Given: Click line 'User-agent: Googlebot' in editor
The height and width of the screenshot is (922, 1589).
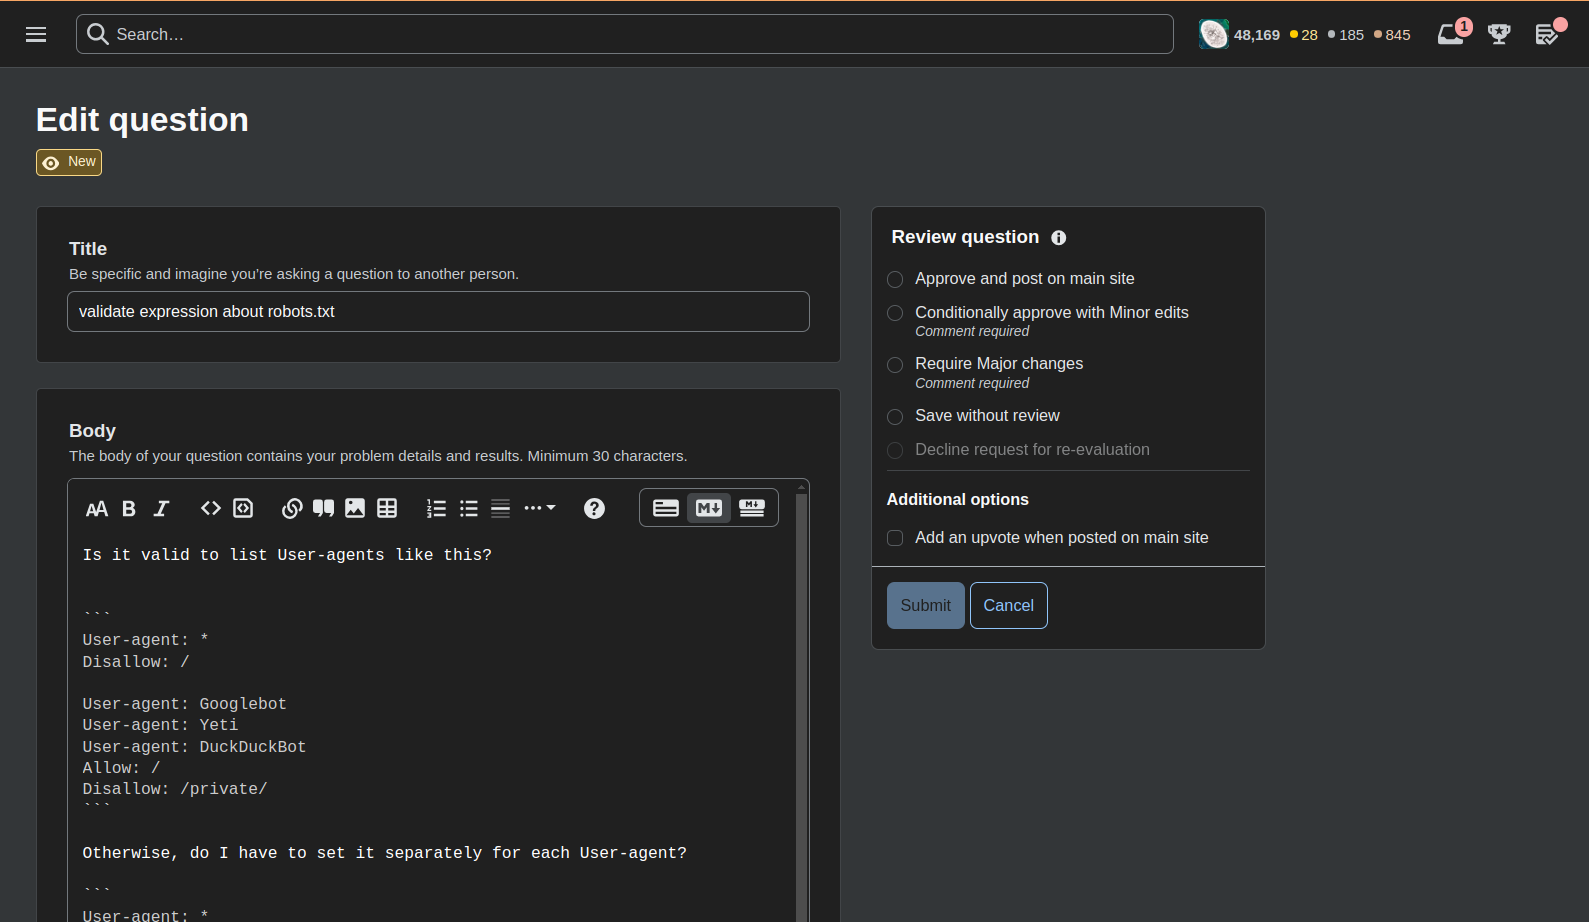Looking at the screenshot, I should tap(185, 704).
